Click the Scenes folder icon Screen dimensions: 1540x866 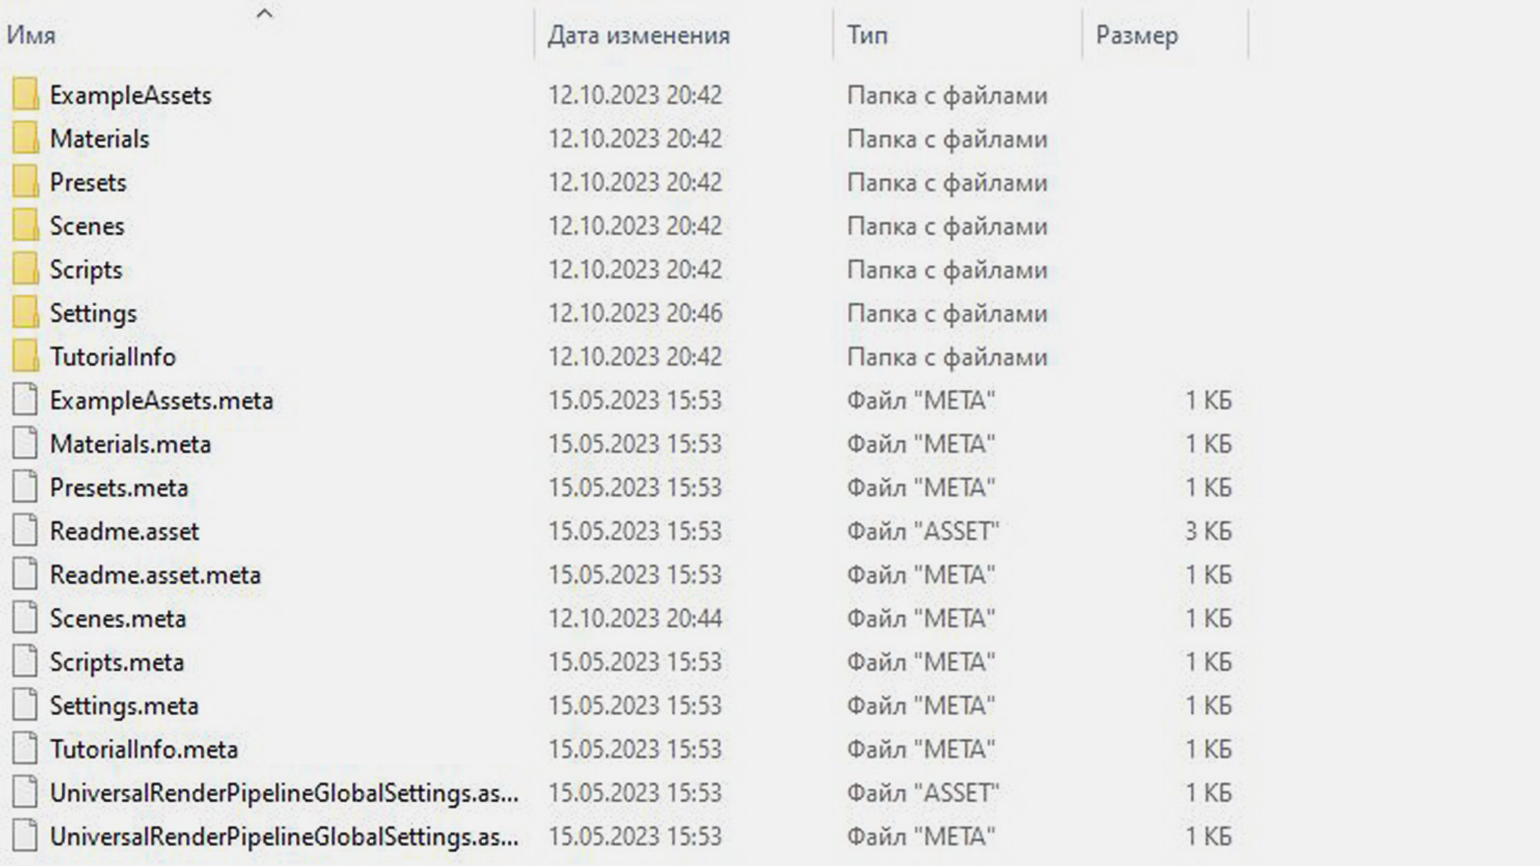point(26,226)
